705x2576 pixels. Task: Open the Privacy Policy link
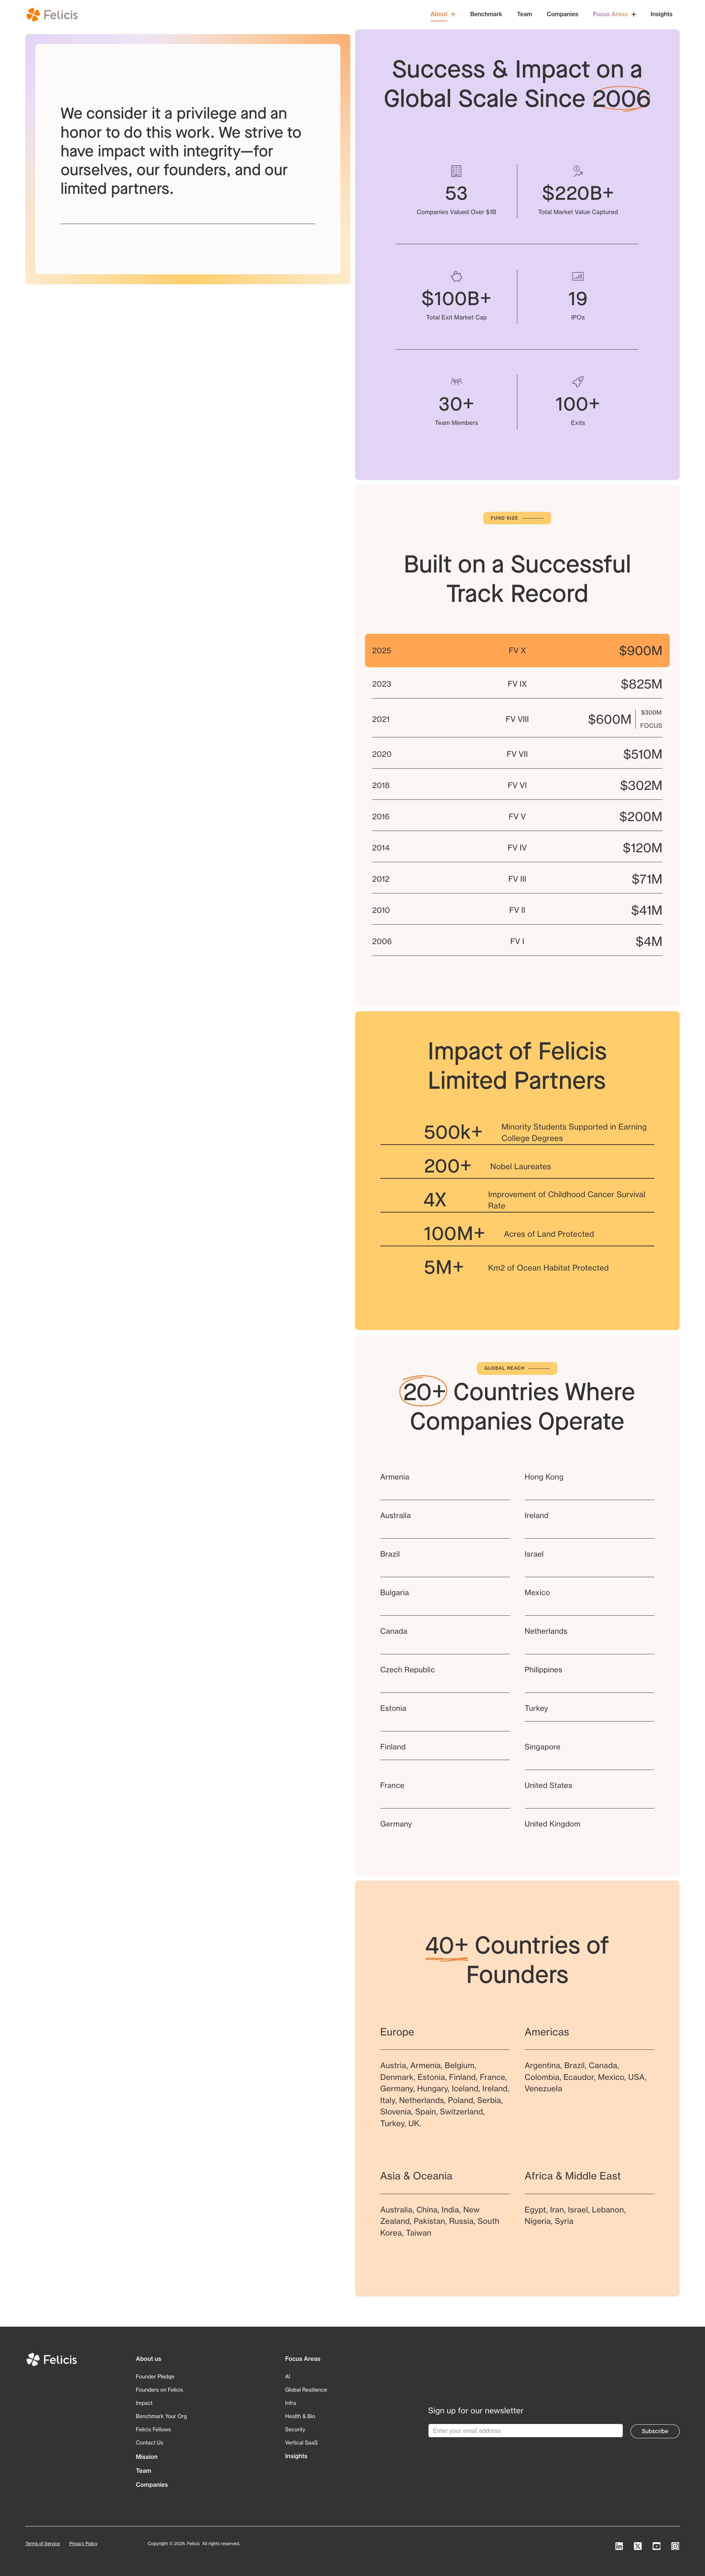point(83,2543)
